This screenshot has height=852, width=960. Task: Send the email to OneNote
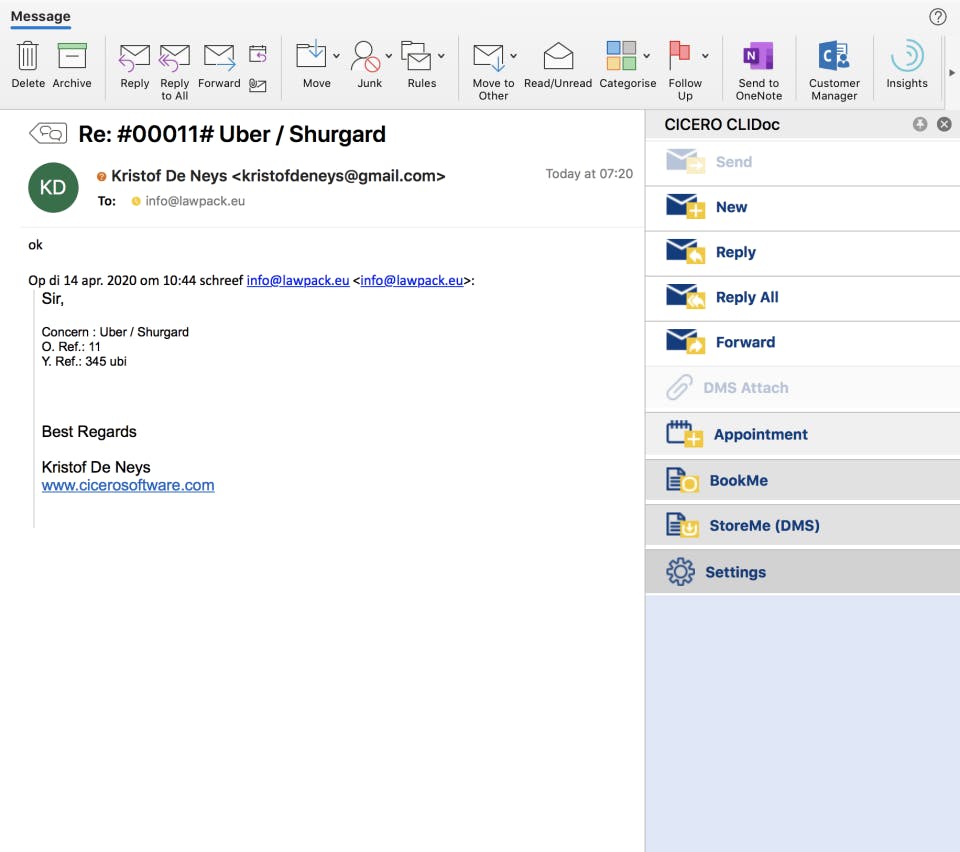758,56
